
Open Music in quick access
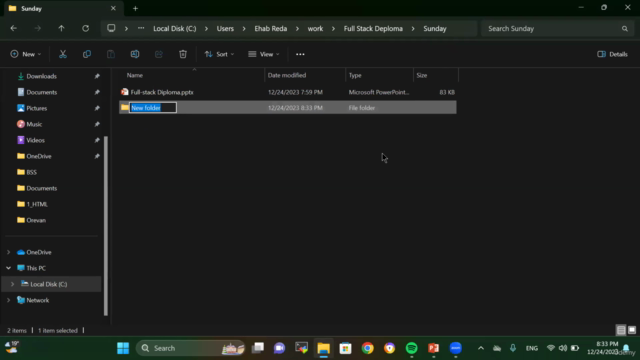tap(34, 124)
